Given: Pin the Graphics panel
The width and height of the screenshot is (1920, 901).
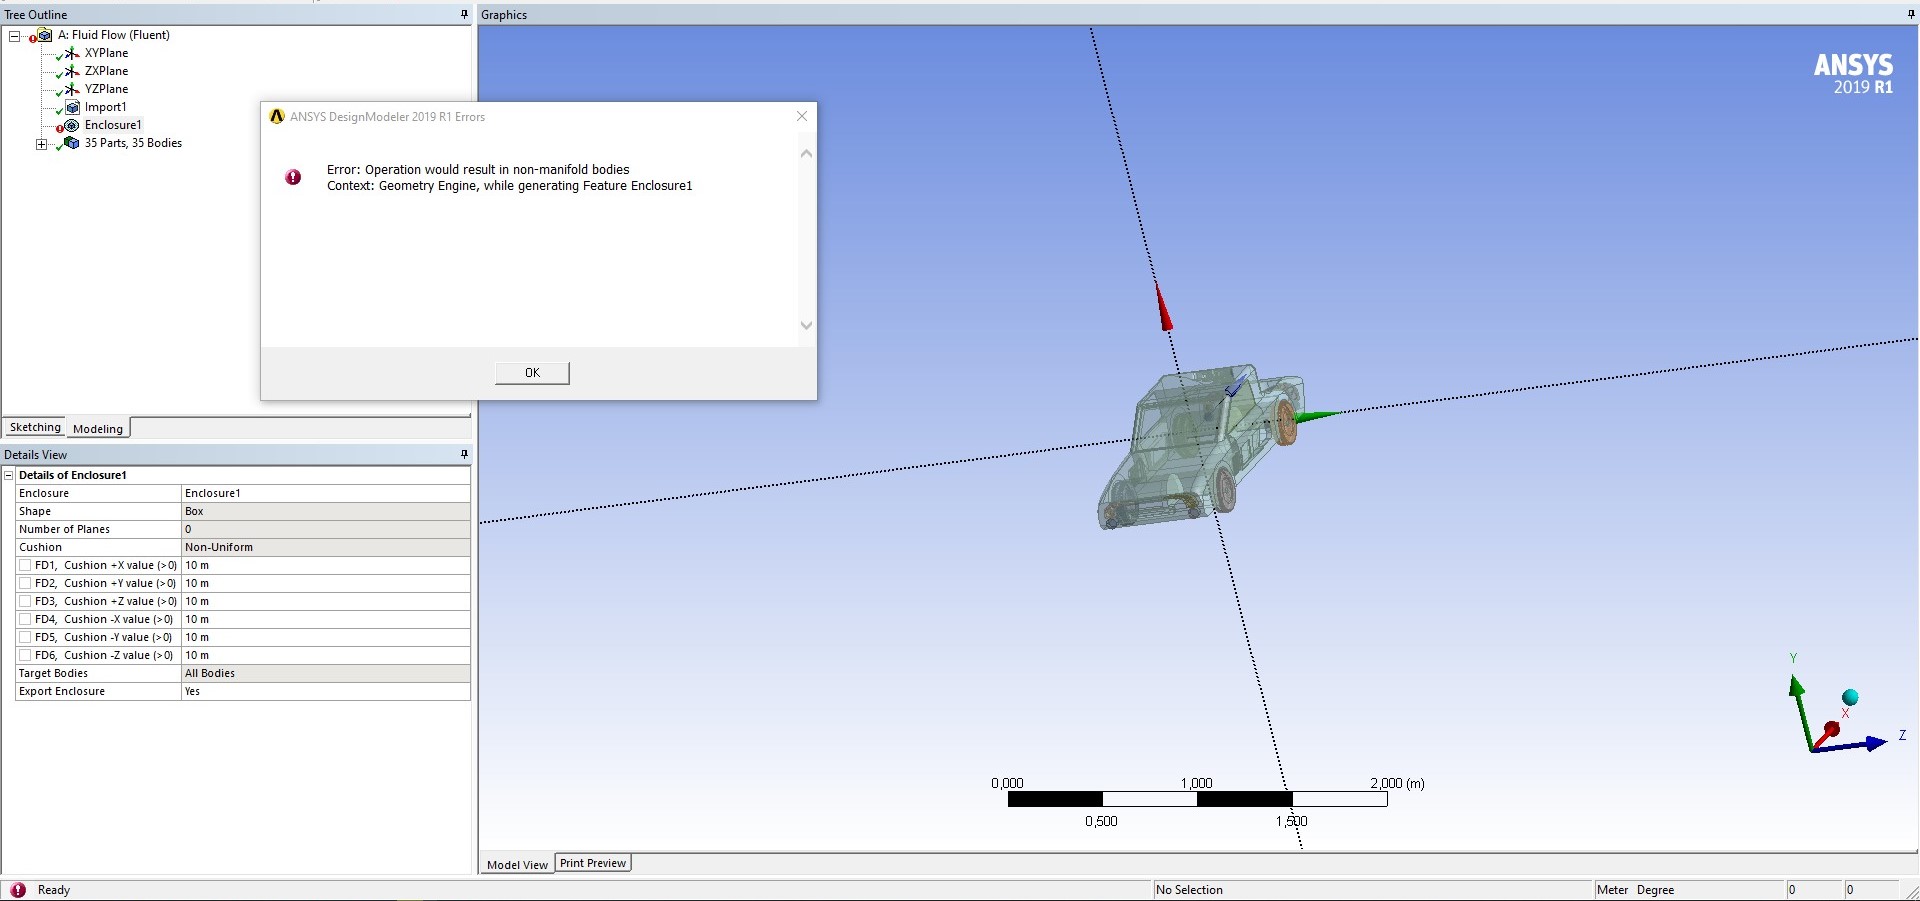Looking at the screenshot, I should click(x=1911, y=14).
